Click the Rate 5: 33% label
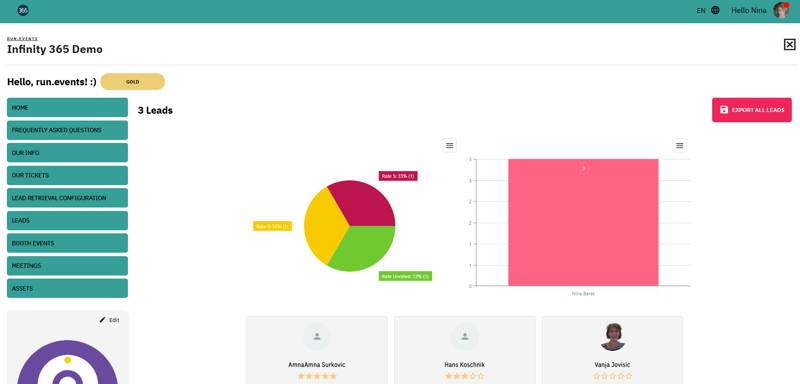Viewport: 800px width, 384px height. pos(398,176)
